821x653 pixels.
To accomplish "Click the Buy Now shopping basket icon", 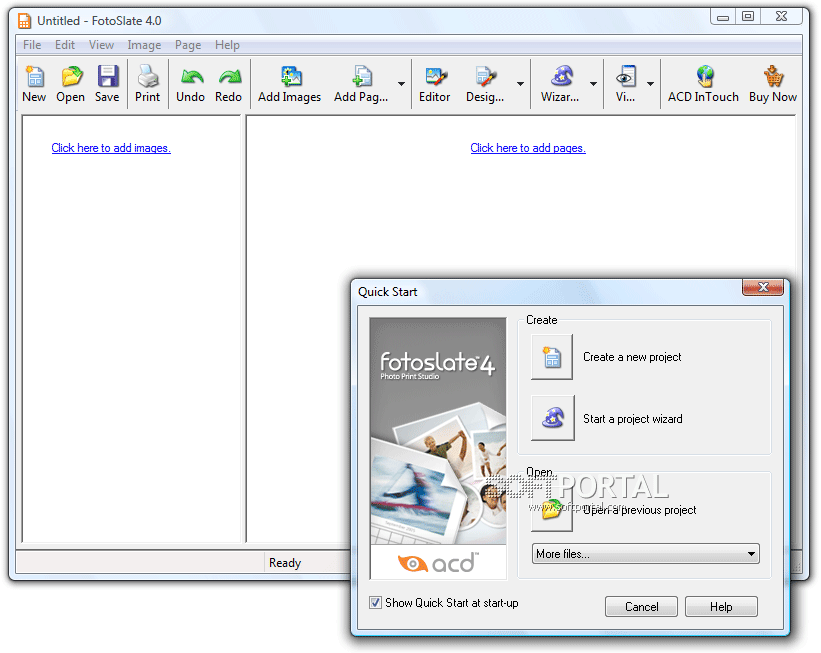I will (x=773, y=77).
